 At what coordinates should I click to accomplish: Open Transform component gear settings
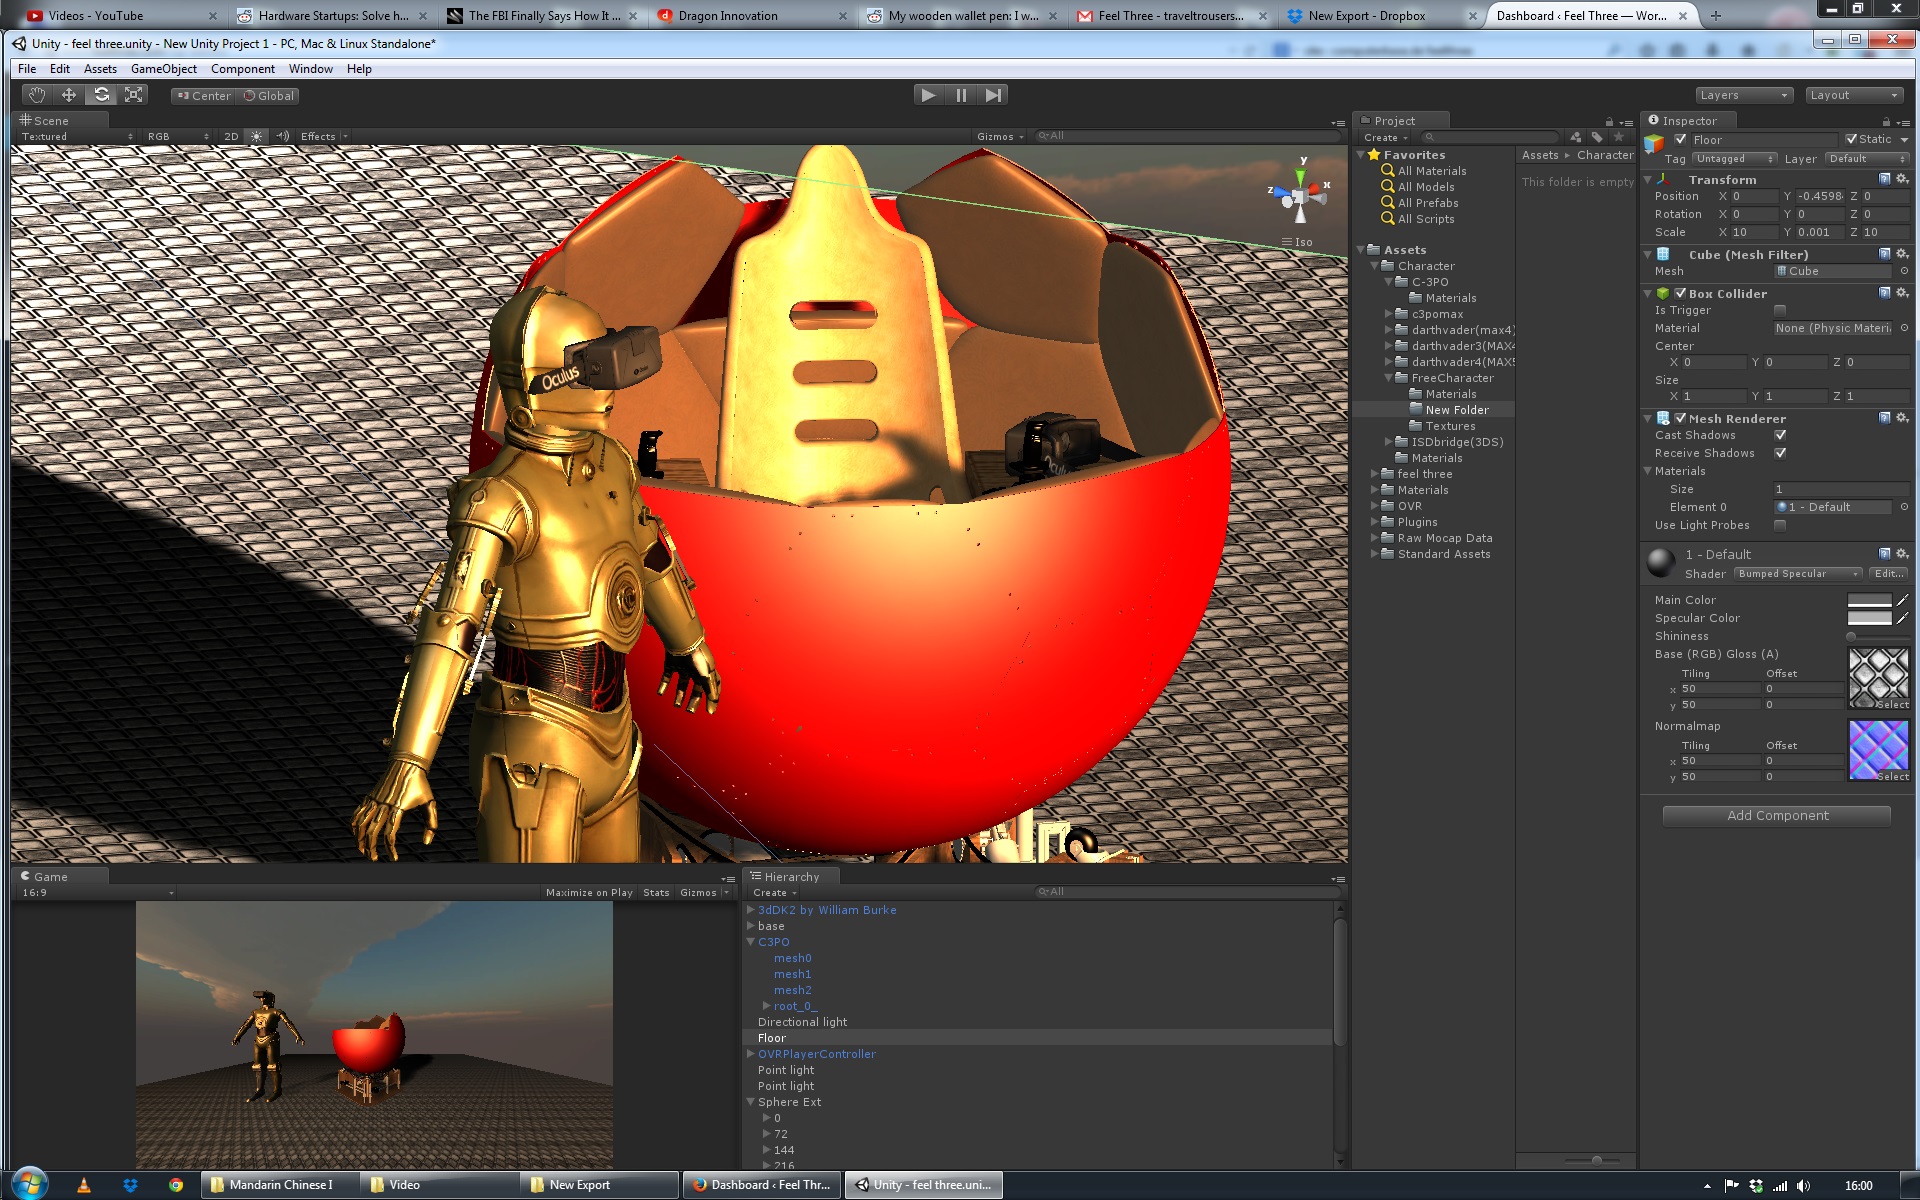click(1902, 179)
